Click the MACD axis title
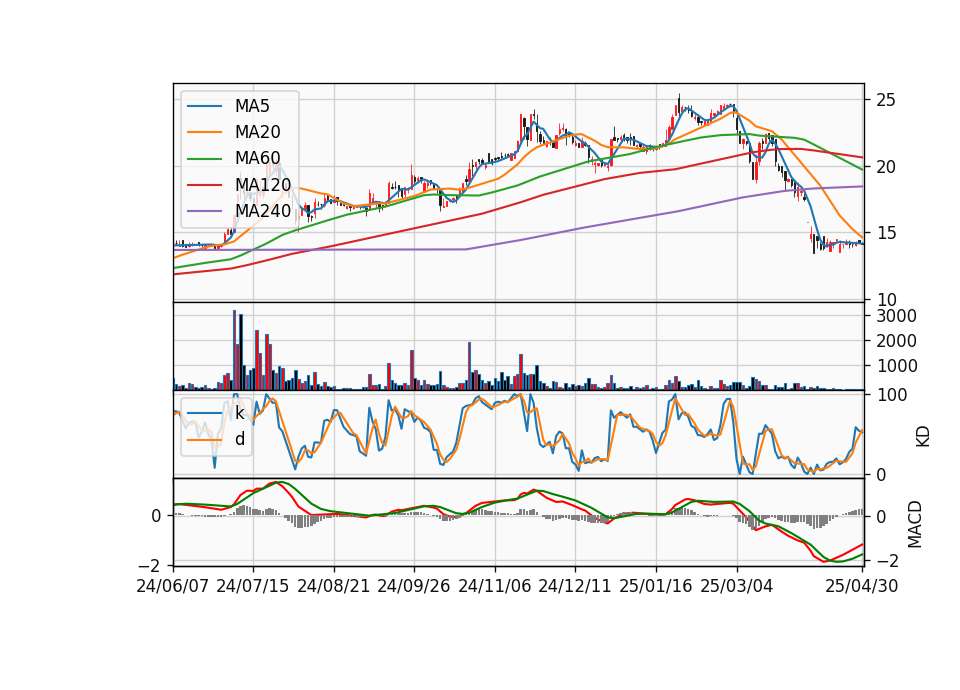This screenshot has width=960, height=690. [x=915, y=524]
